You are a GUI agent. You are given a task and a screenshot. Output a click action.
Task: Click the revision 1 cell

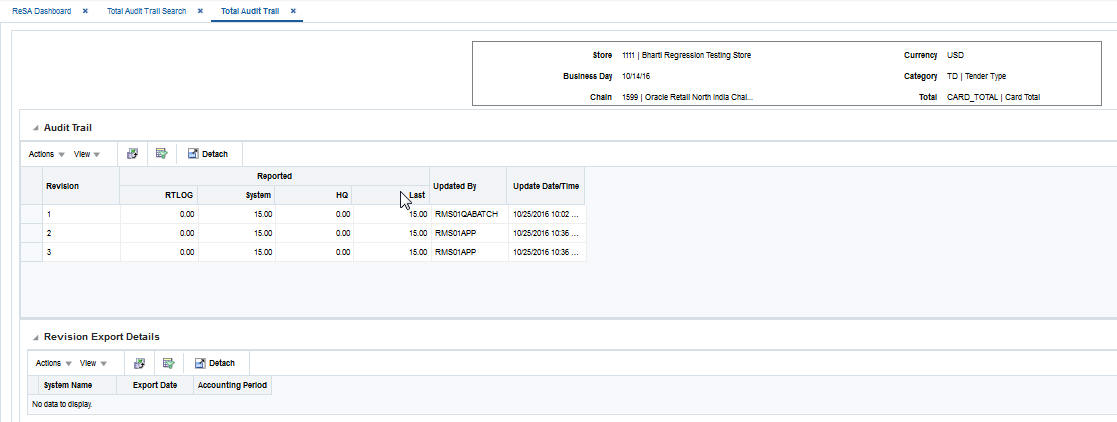pos(81,214)
